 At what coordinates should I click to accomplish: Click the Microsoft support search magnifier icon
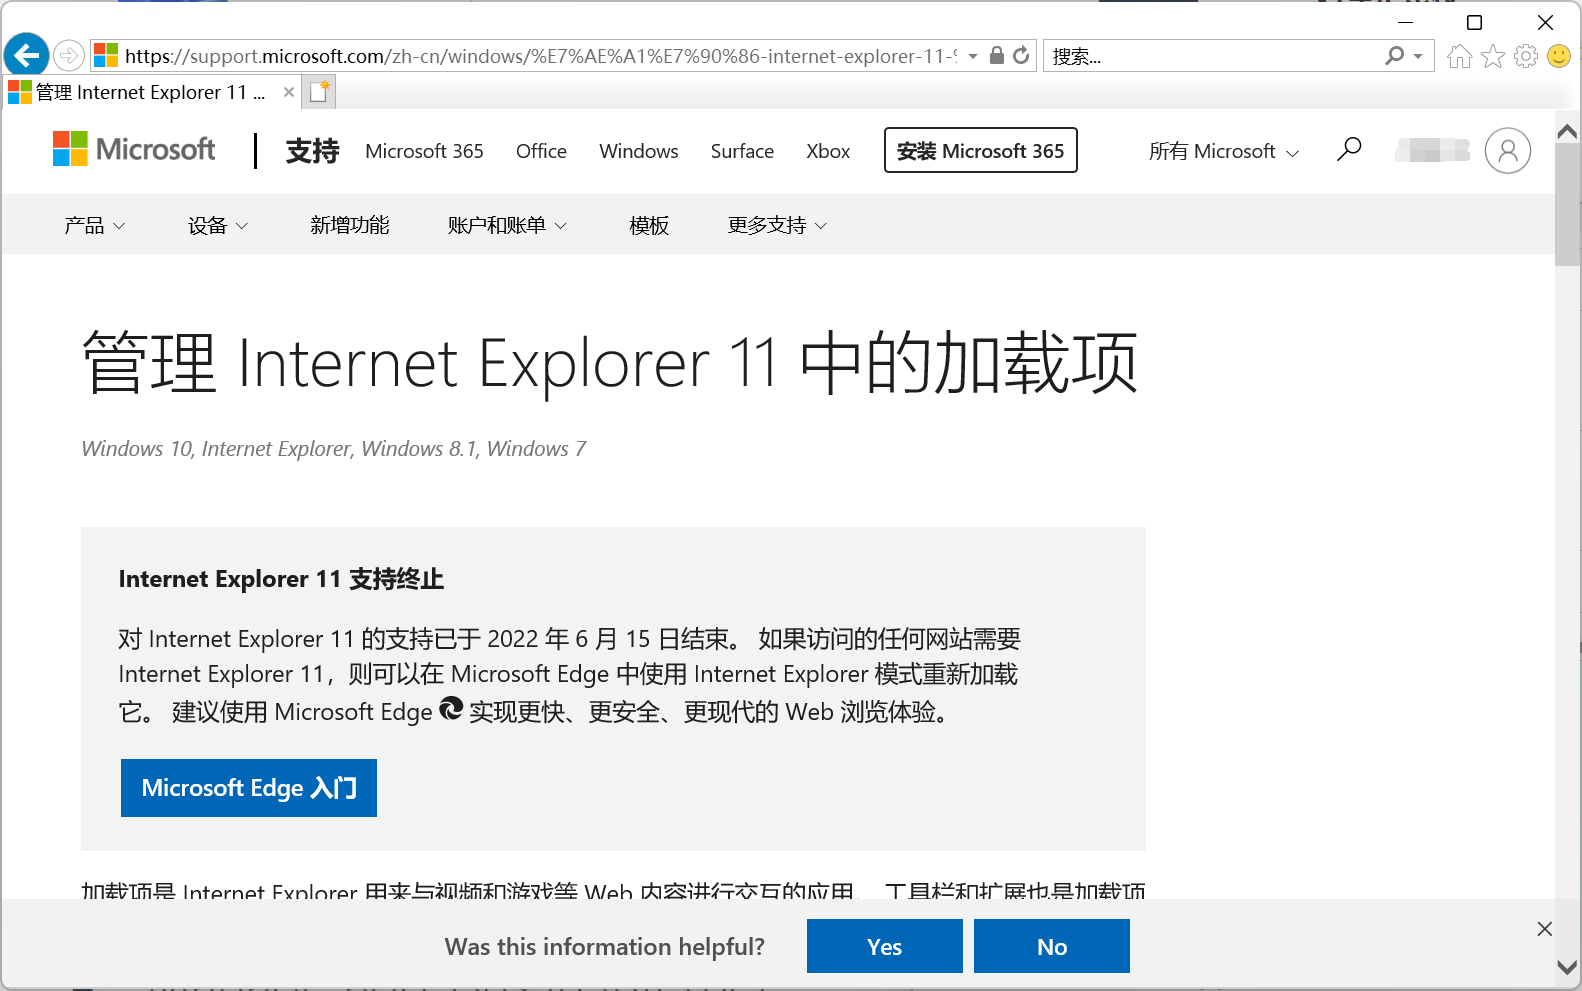point(1349,150)
